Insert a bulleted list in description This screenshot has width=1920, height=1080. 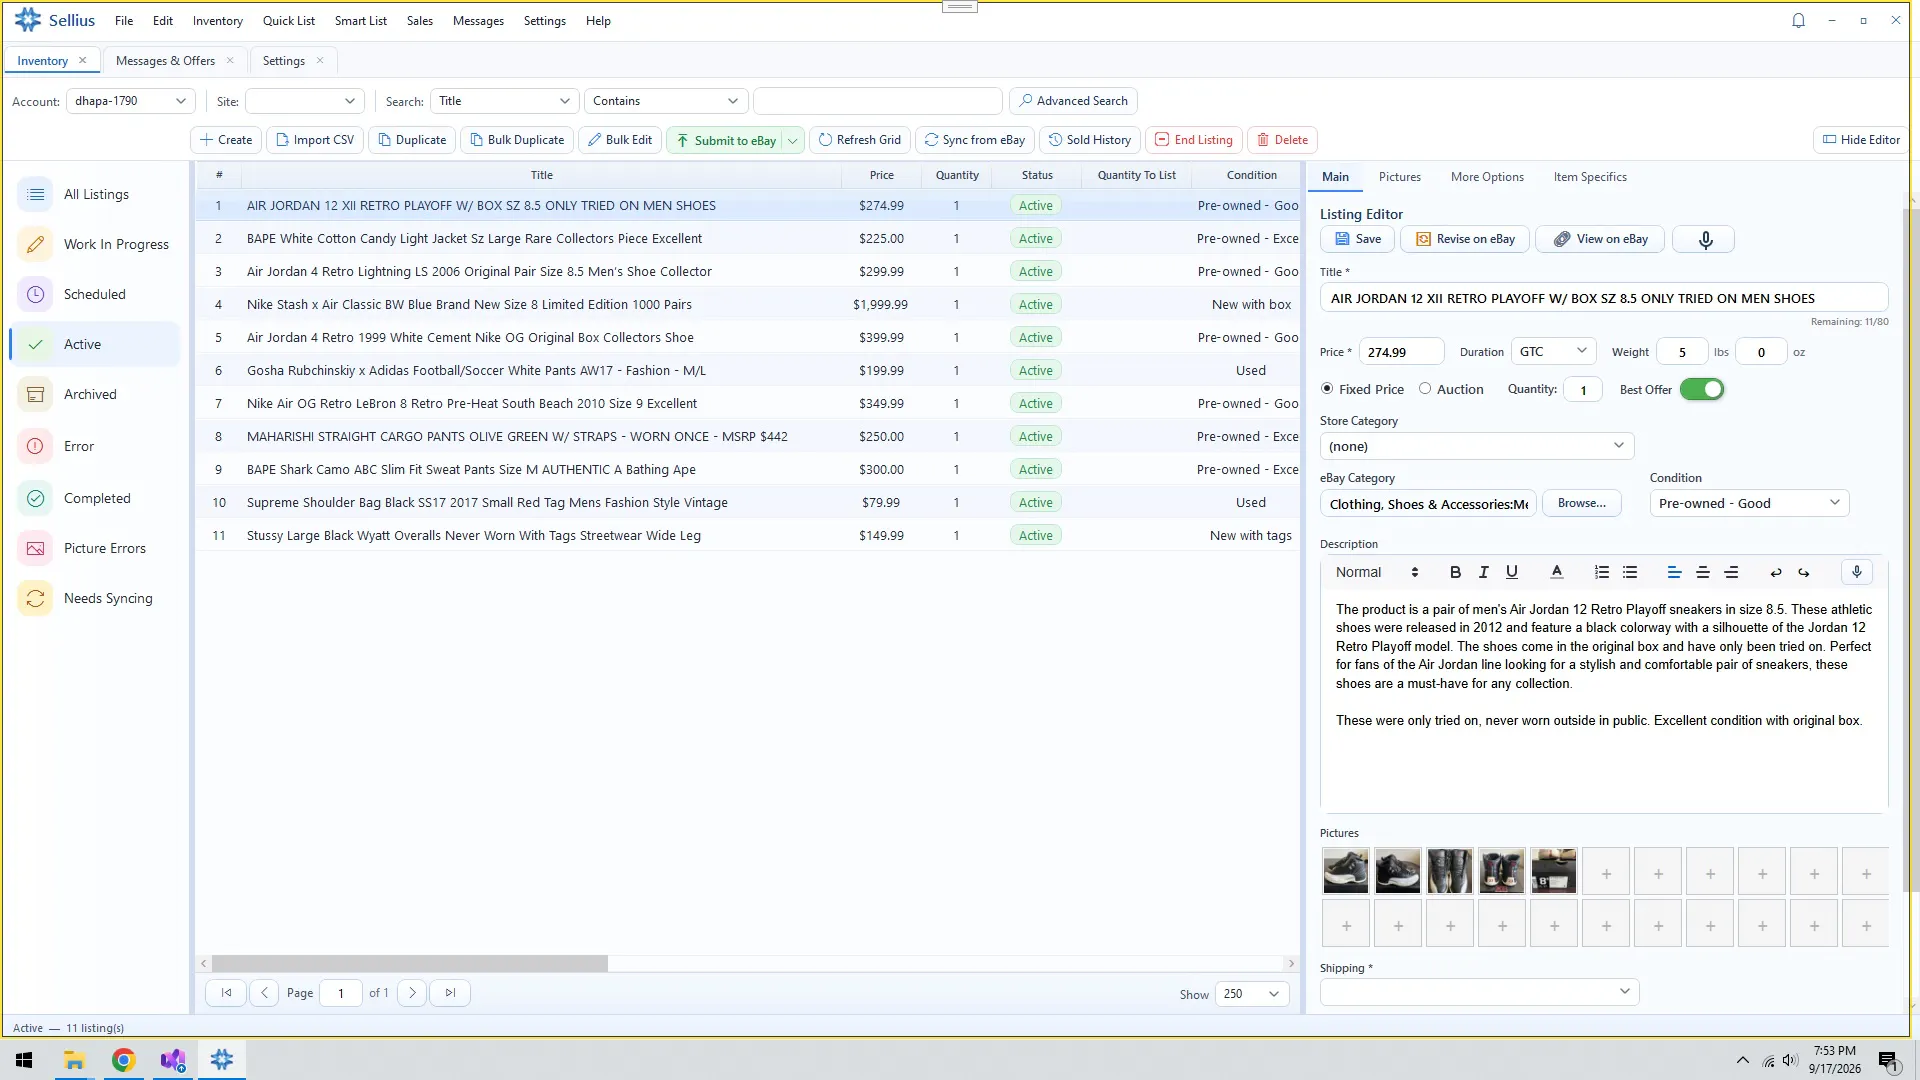[1630, 573]
